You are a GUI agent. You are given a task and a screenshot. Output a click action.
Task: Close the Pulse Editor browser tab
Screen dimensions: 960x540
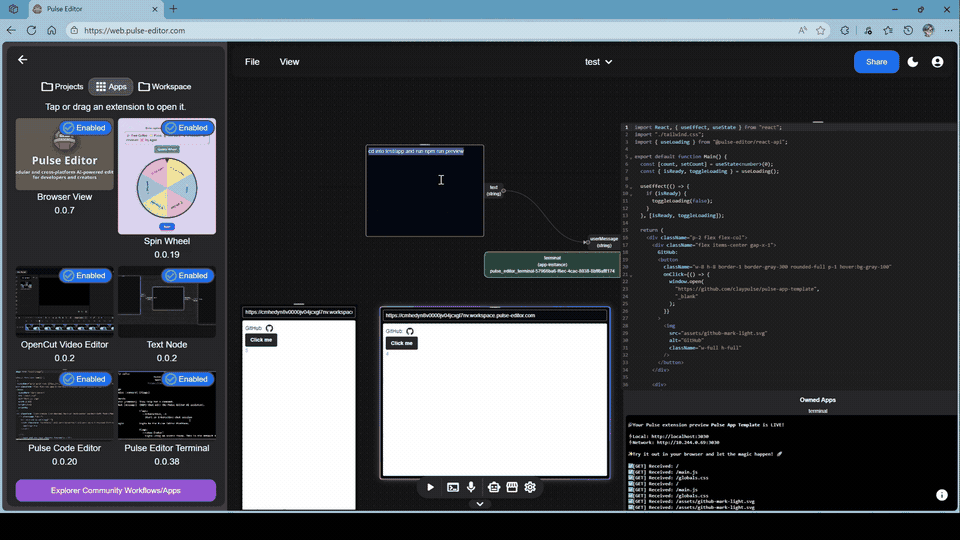(x=154, y=9)
